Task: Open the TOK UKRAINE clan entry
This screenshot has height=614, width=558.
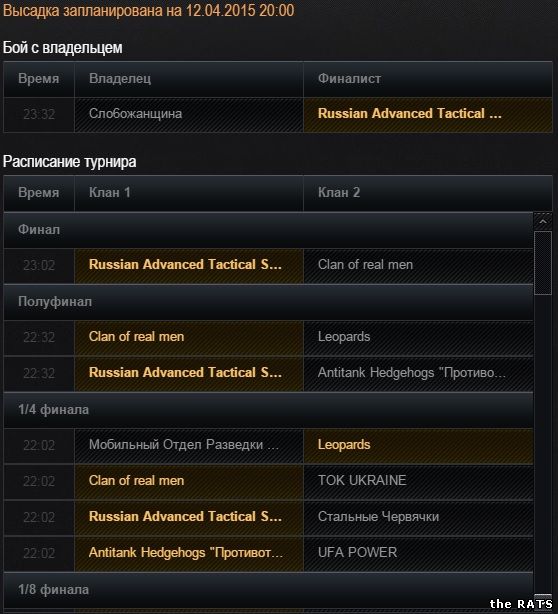Action: (362, 481)
